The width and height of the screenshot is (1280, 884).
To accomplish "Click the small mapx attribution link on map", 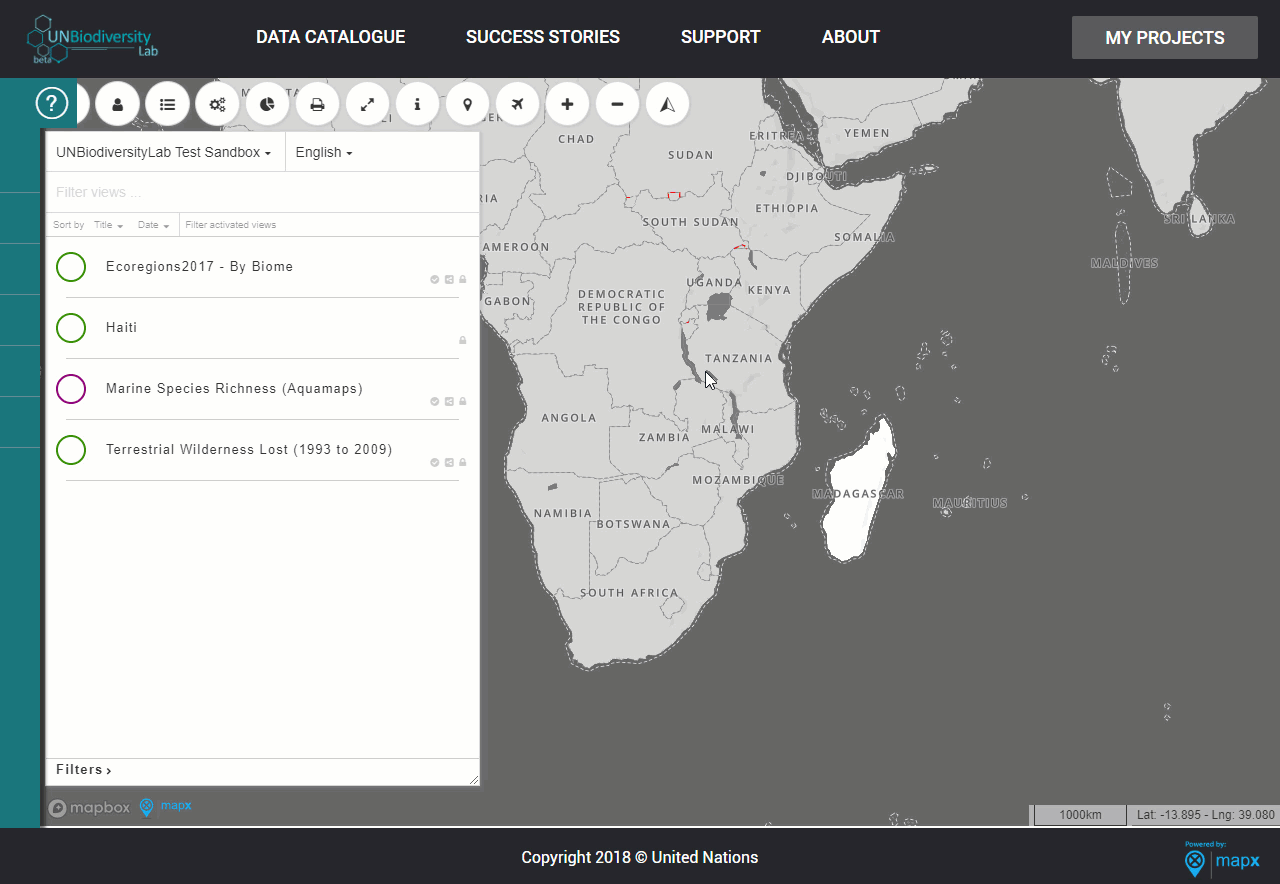I will pos(165,807).
